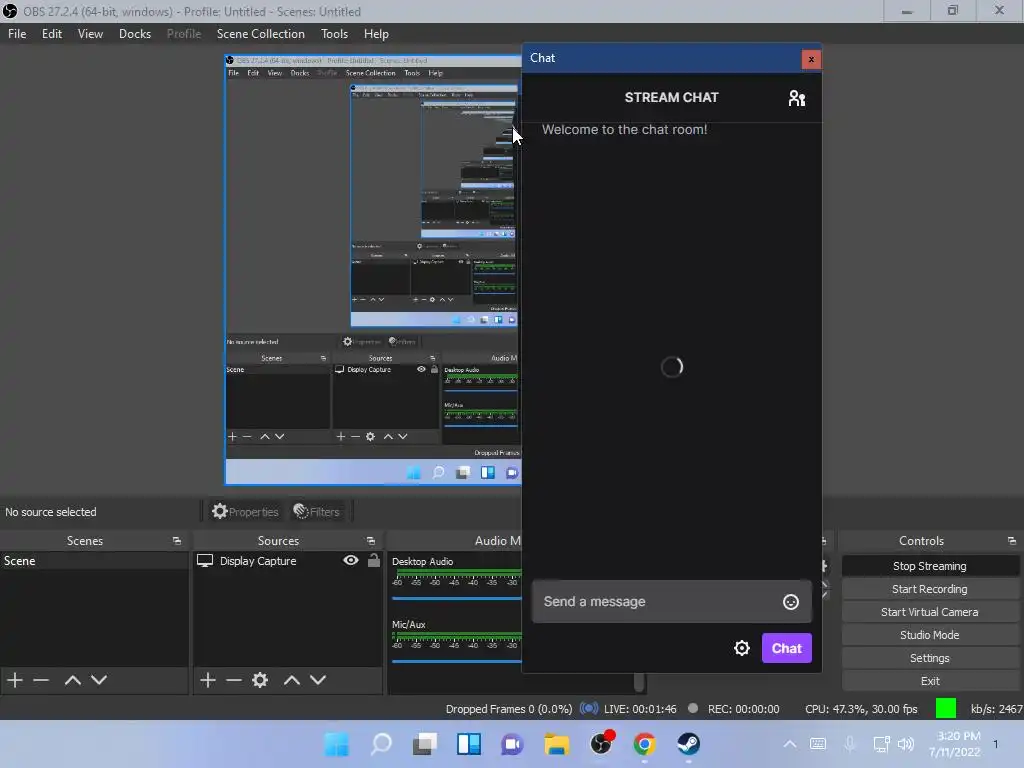Toggle Display Capture visibility eye

pyautogui.click(x=351, y=560)
